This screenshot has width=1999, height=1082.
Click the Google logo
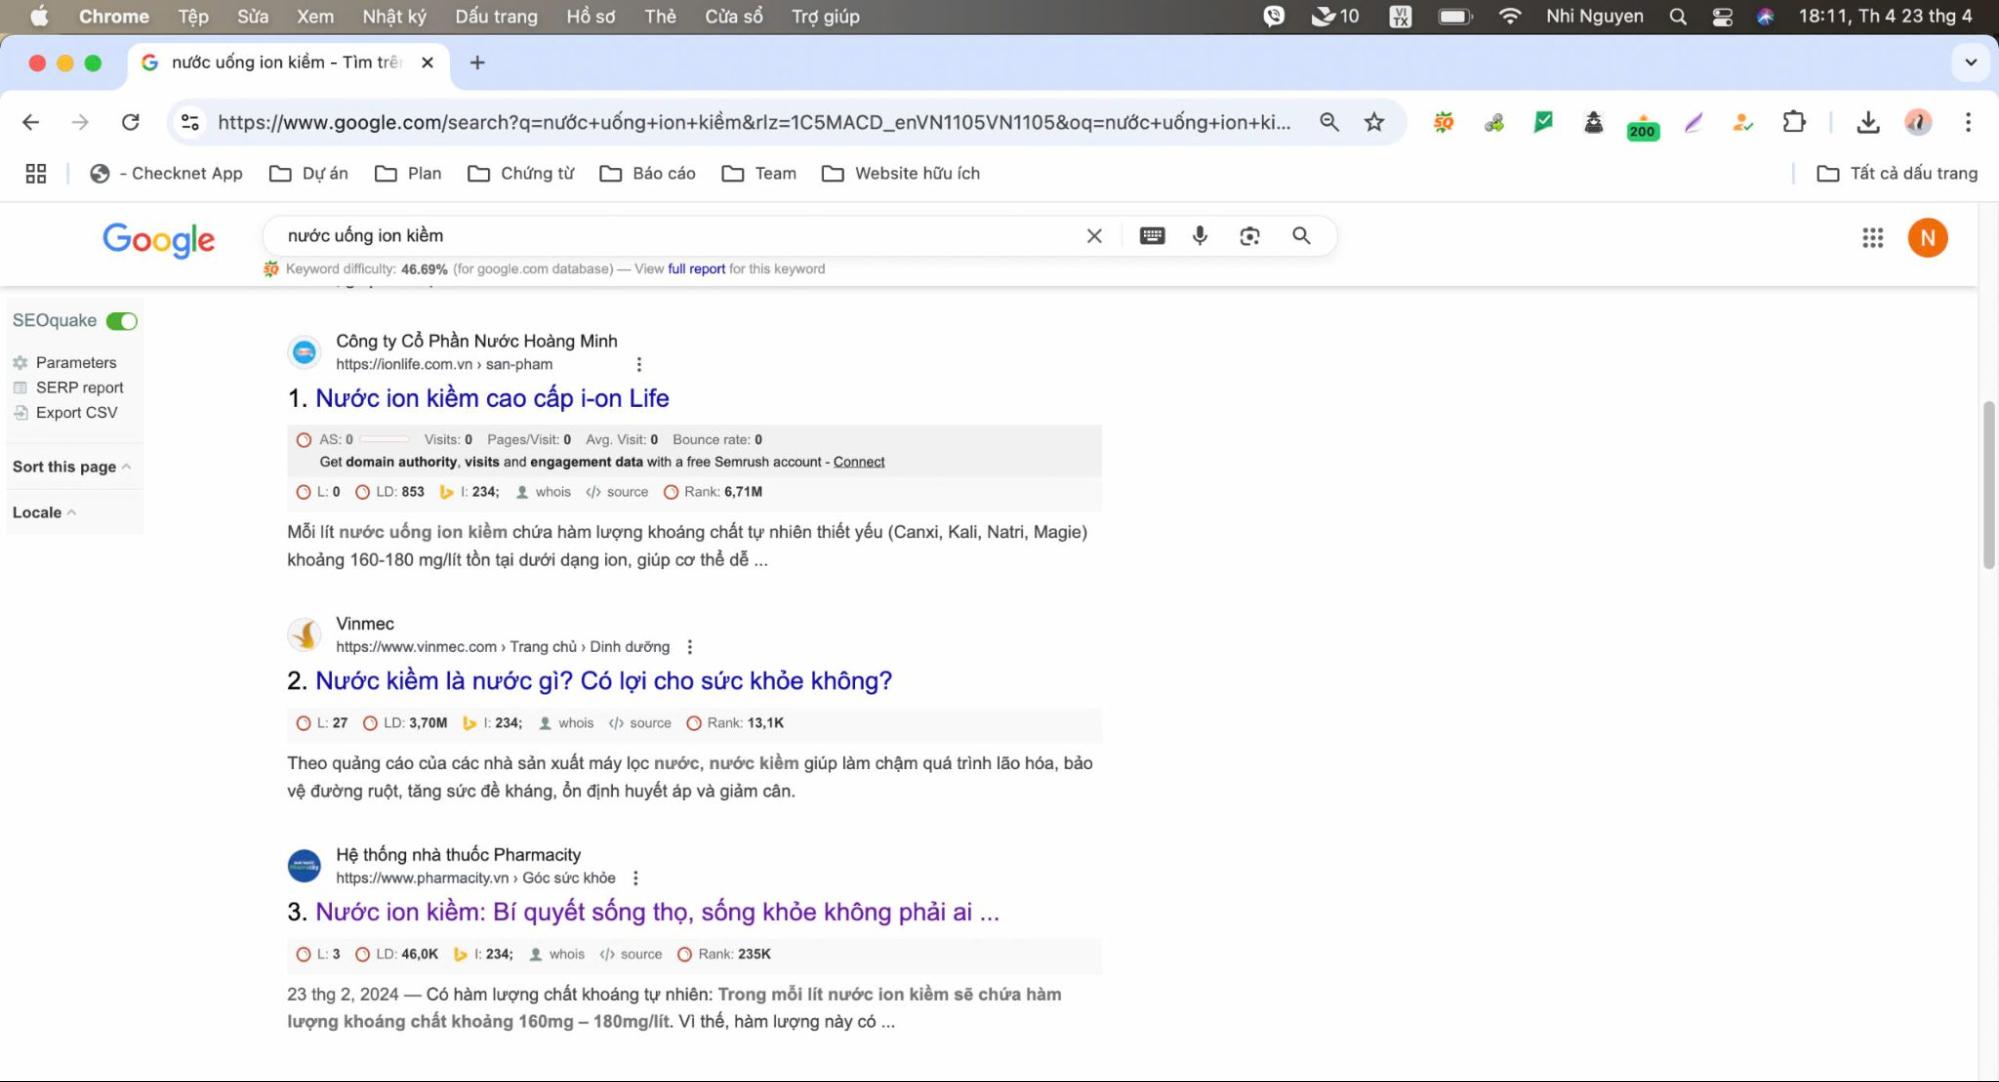[159, 239]
